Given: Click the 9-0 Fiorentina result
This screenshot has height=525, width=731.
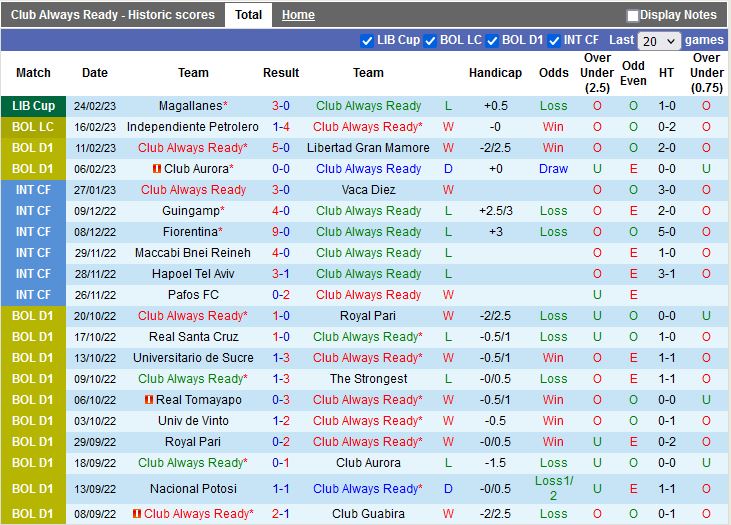Looking at the screenshot, I should 281,232.
